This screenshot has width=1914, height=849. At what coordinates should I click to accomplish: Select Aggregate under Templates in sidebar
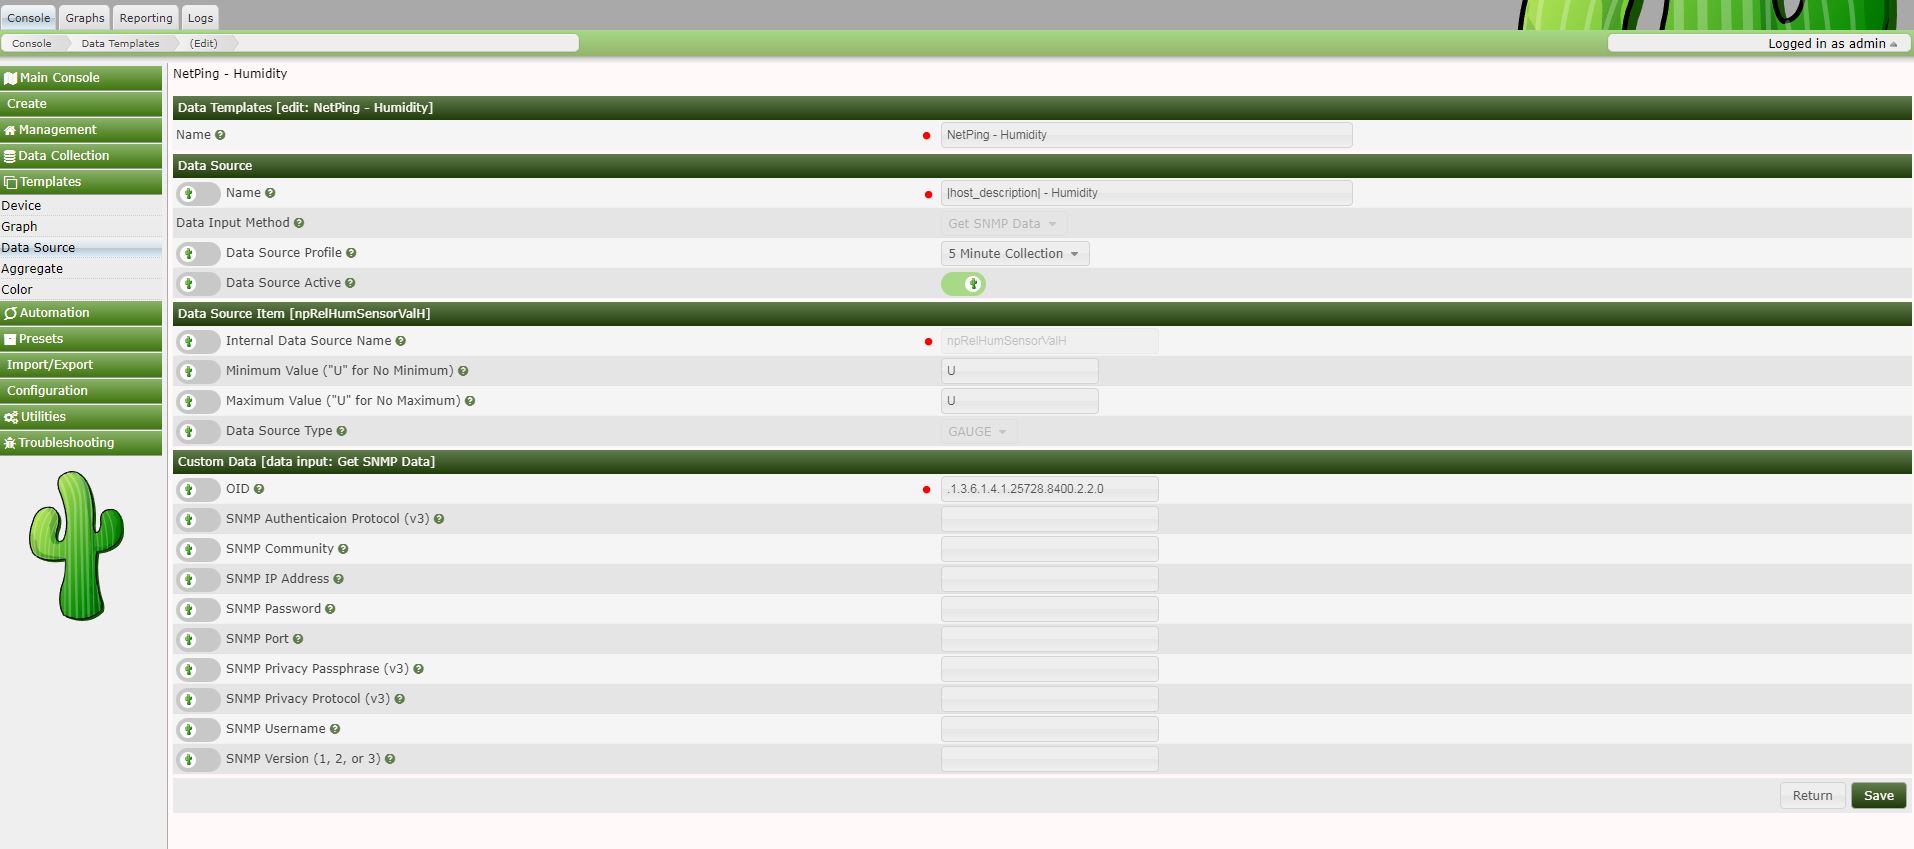pos(32,269)
